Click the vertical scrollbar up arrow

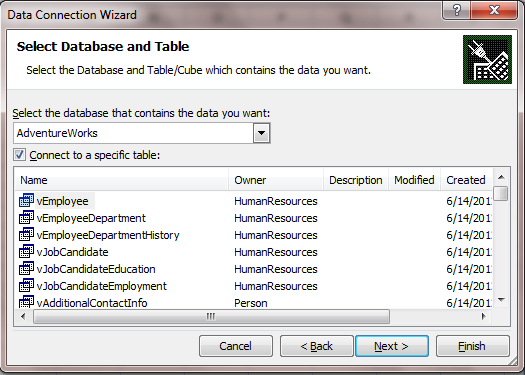click(501, 177)
